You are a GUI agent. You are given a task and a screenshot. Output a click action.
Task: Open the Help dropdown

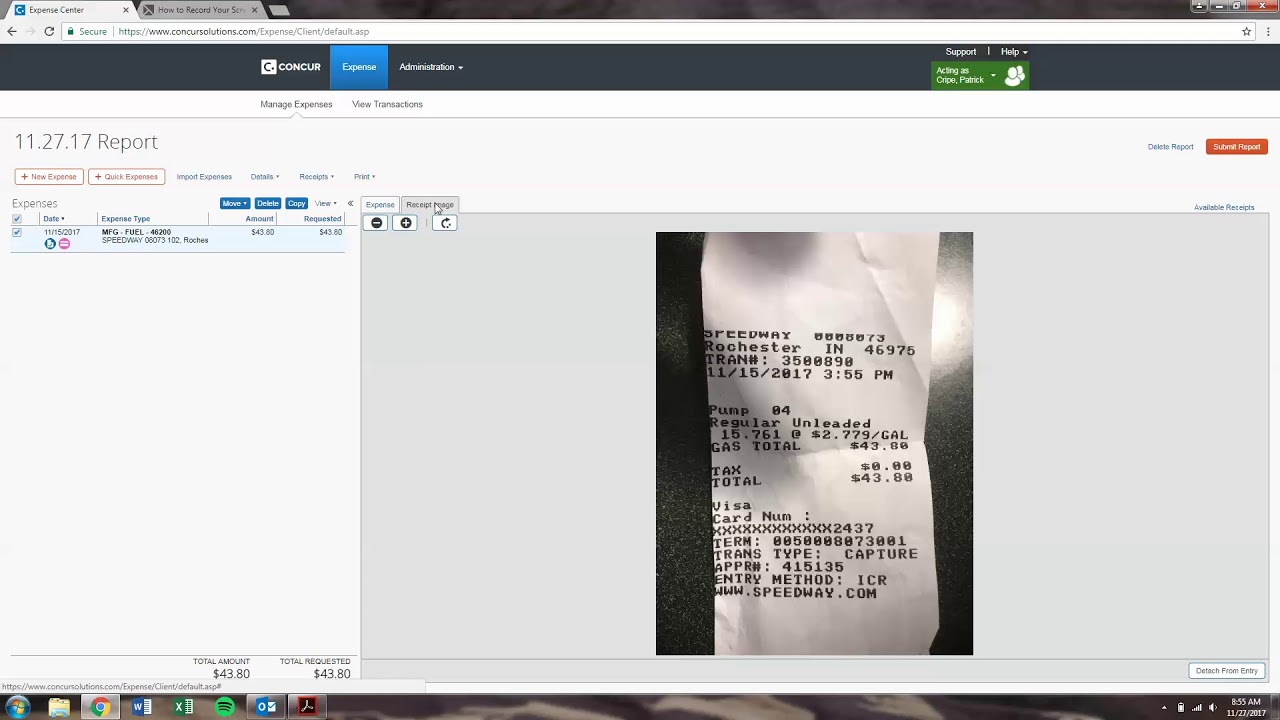pos(1014,52)
